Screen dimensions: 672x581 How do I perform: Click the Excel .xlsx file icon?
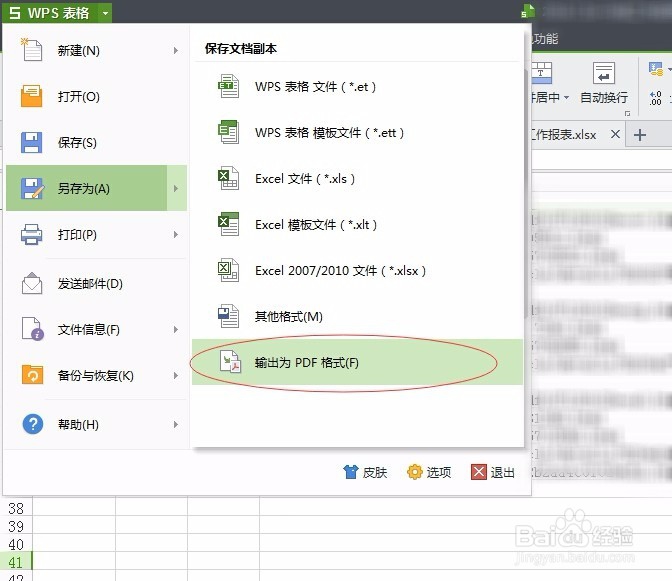coord(228,270)
